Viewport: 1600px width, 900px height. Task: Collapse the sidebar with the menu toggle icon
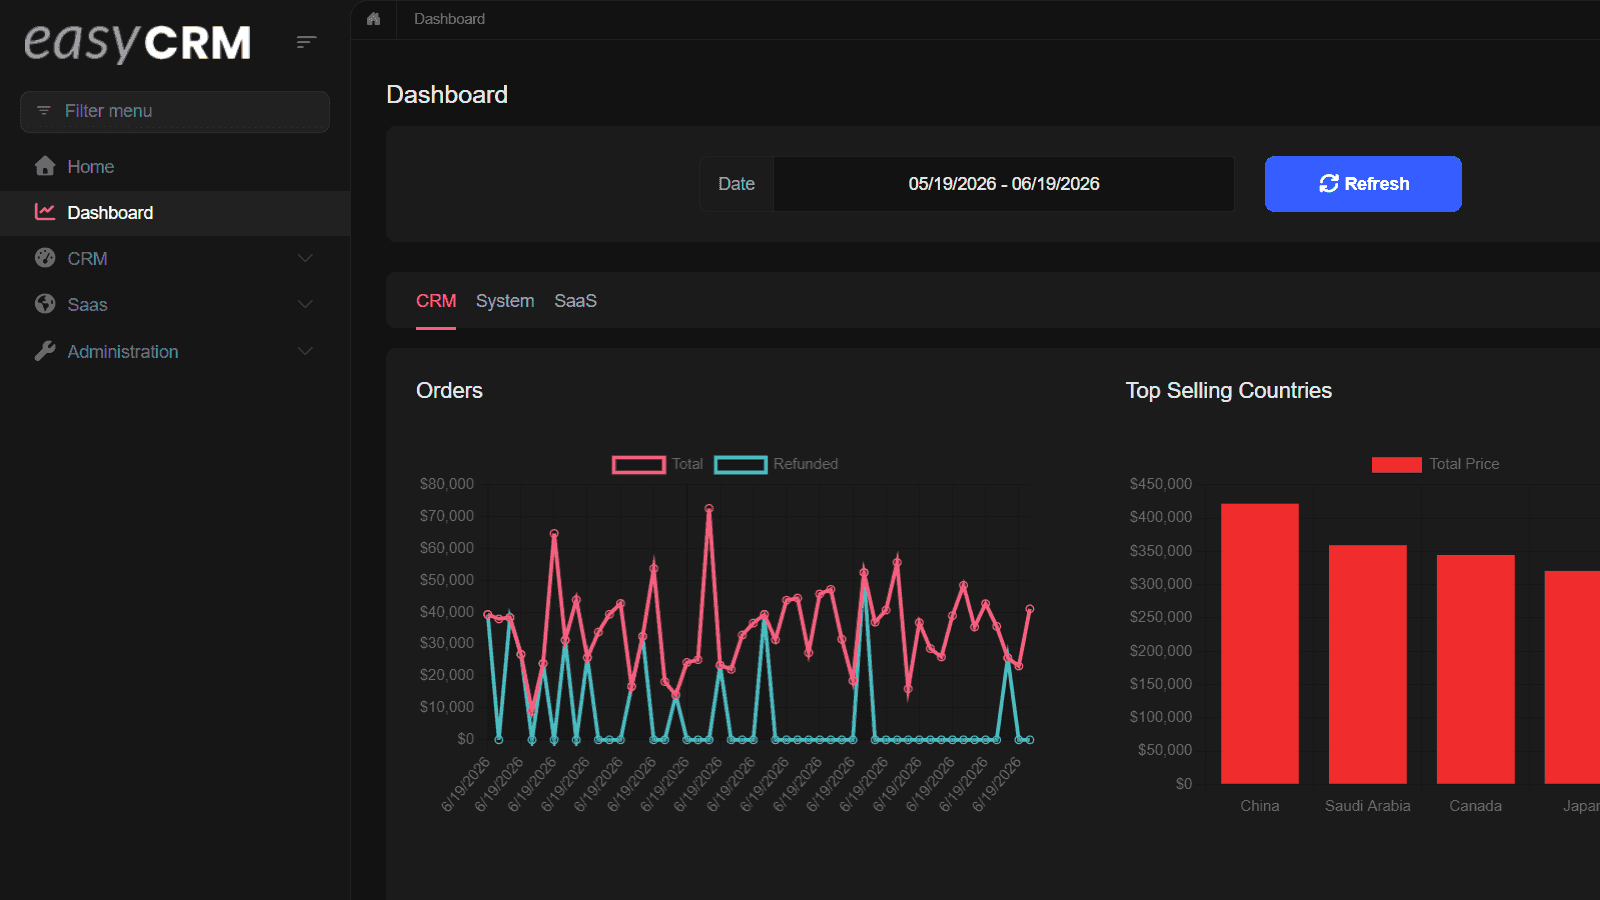click(306, 42)
